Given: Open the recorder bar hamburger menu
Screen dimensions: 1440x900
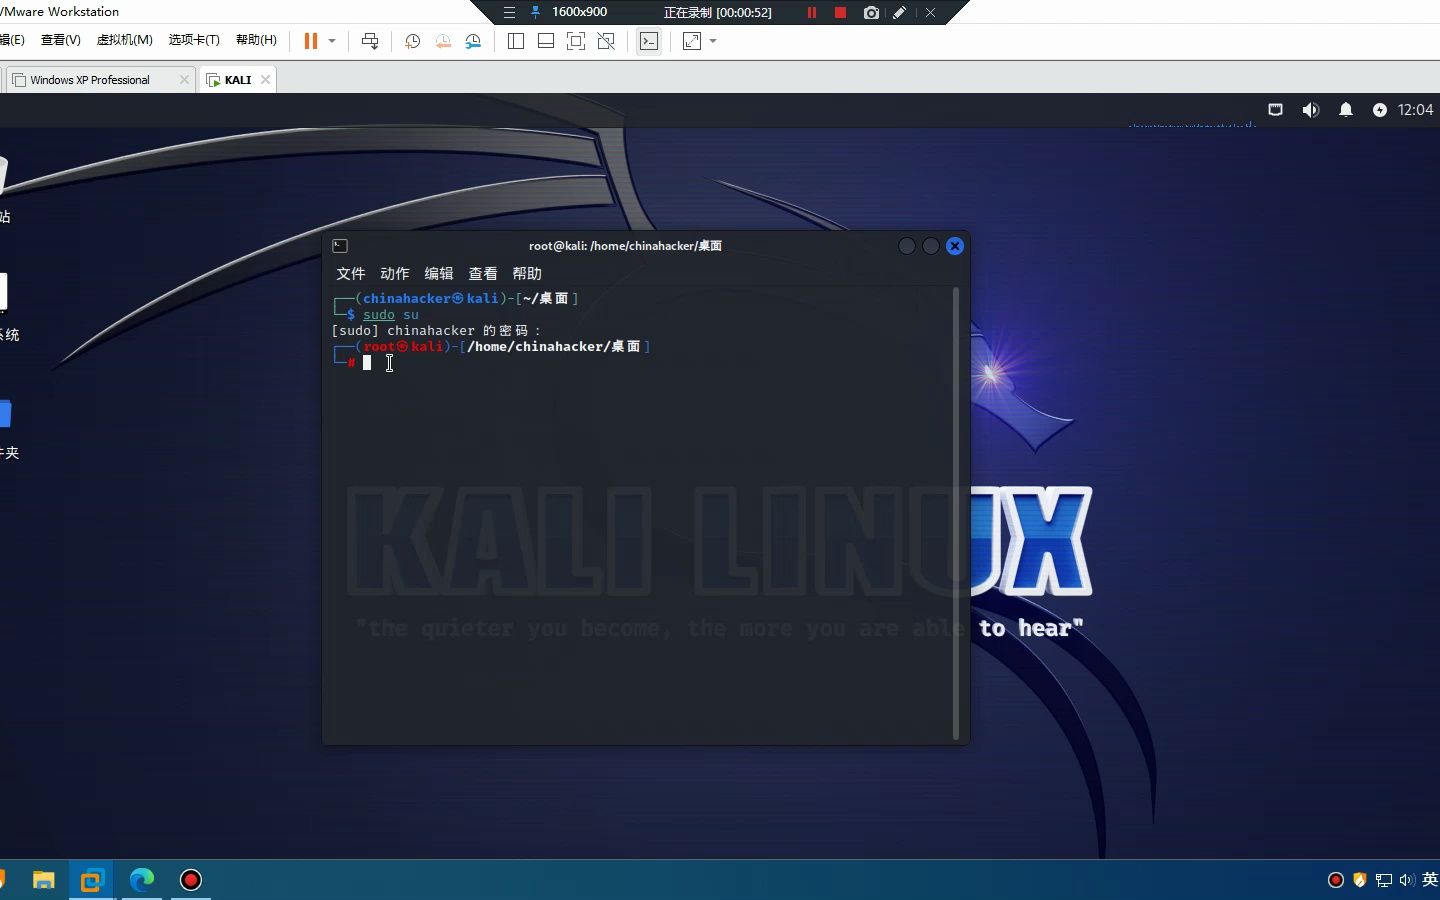Looking at the screenshot, I should (x=509, y=12).
